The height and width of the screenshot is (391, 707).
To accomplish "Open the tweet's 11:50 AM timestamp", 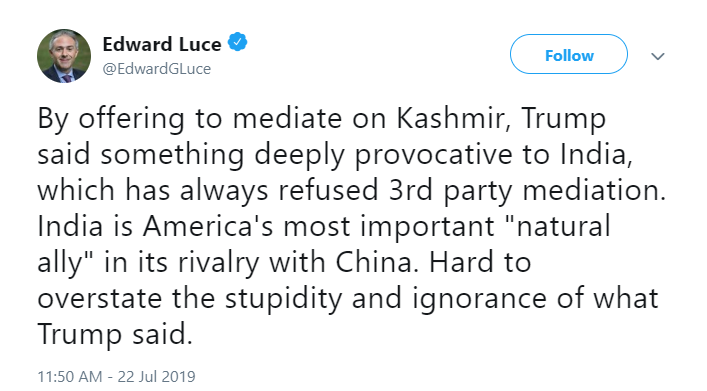I will tap(69, 376).
